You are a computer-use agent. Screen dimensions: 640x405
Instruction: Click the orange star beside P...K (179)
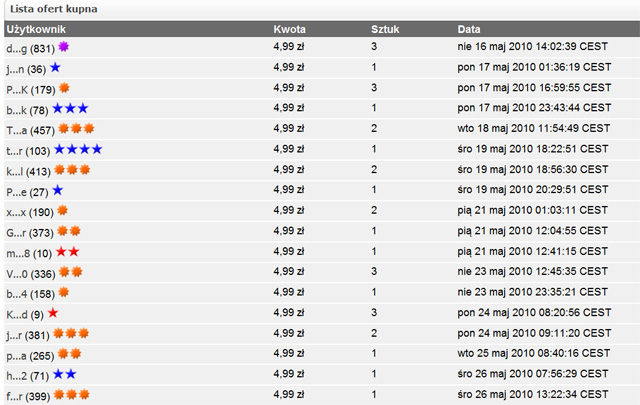tap(64, 89)
